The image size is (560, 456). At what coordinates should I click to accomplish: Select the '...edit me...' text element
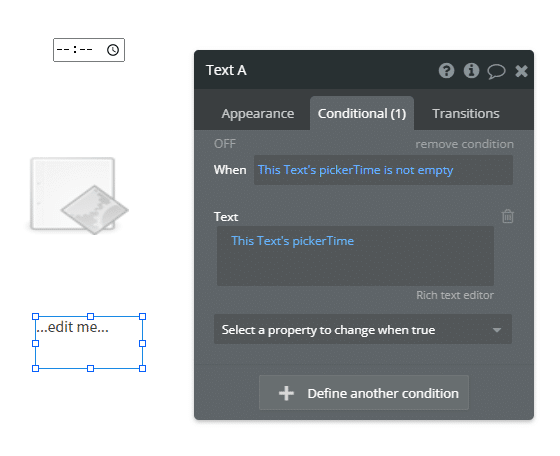coord(89,342)
